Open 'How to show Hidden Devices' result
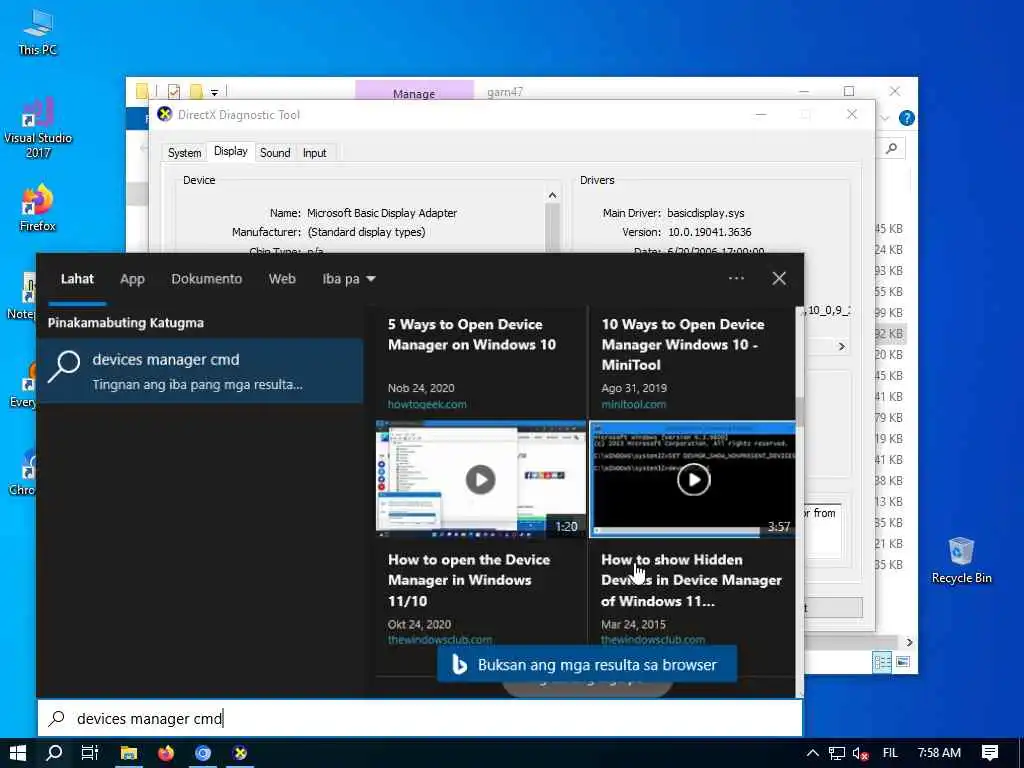Screen dimensions: 1024x768 pyautogui.click(x=691, y=580)
